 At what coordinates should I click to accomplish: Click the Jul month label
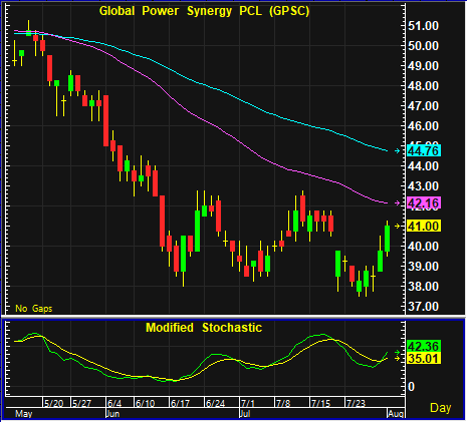[245, 414]
